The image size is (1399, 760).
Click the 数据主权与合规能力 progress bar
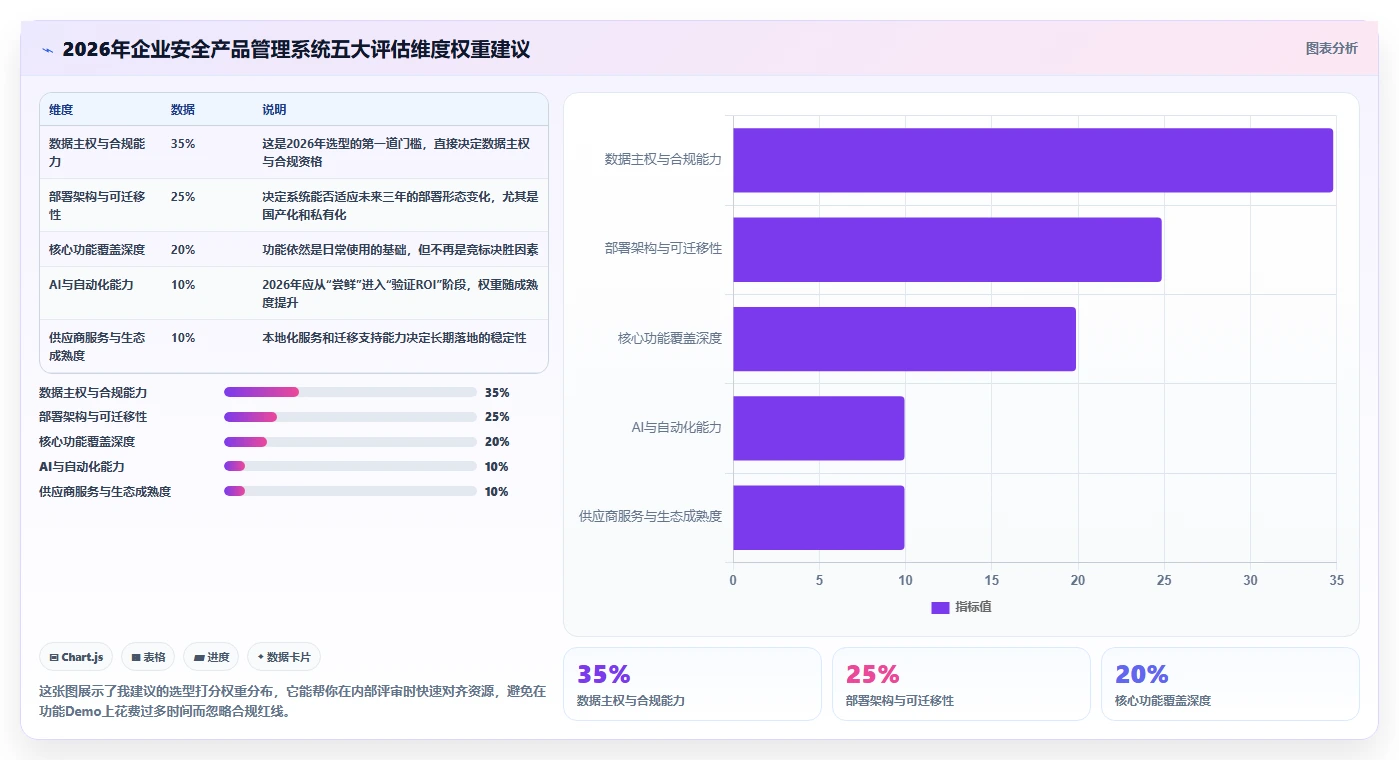[350, 392]
